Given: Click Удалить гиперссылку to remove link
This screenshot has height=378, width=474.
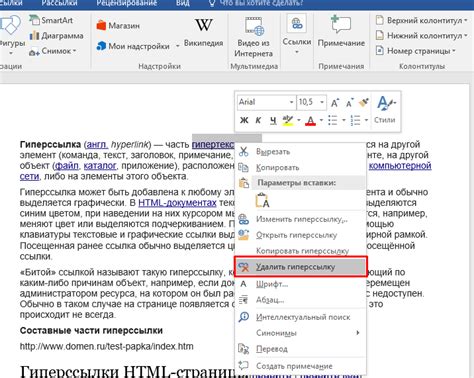Looking at the screenshot, I should pyautogui.click(x=301, y=267).
